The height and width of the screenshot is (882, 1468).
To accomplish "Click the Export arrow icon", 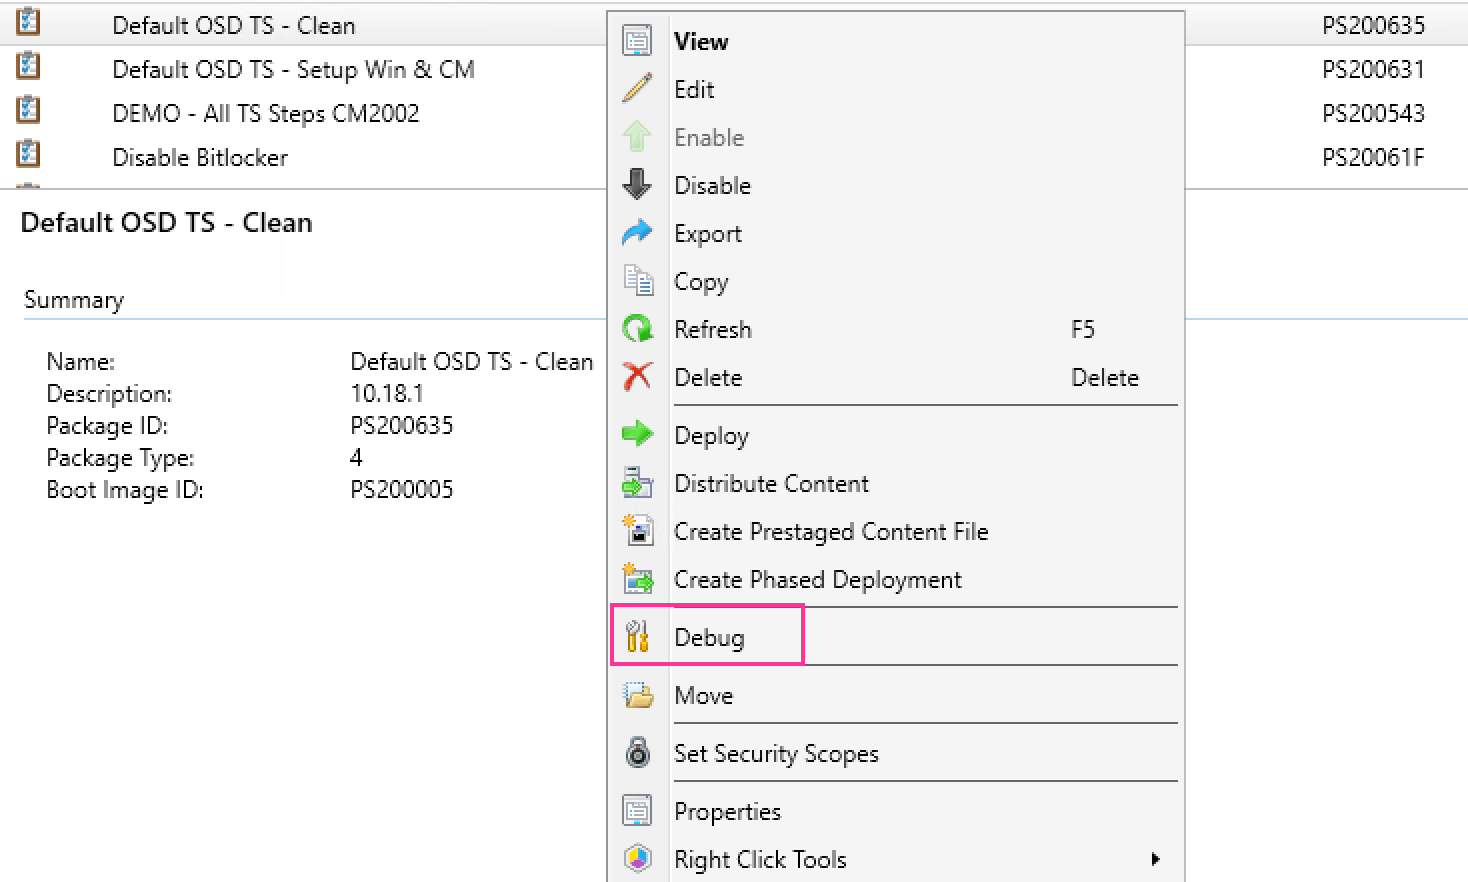I will click(x=638, y=232).
